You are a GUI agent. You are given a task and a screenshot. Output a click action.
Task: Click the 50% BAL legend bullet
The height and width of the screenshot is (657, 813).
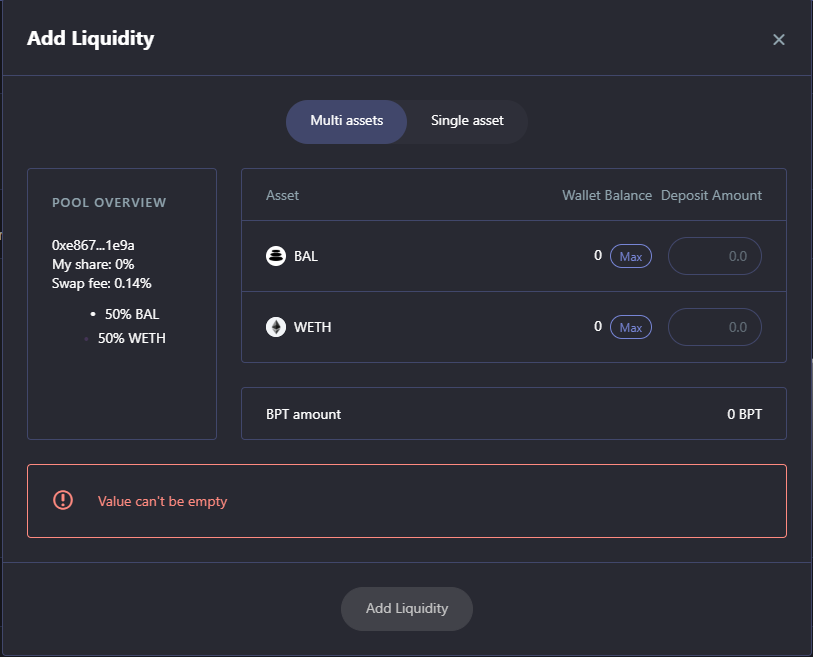pyautogui.click(x=93, y=314)
